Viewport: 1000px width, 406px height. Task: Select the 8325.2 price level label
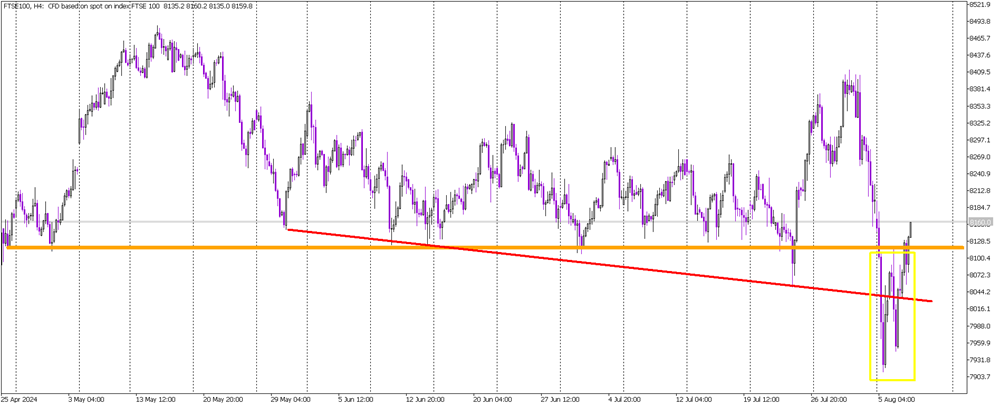point(979,123)
